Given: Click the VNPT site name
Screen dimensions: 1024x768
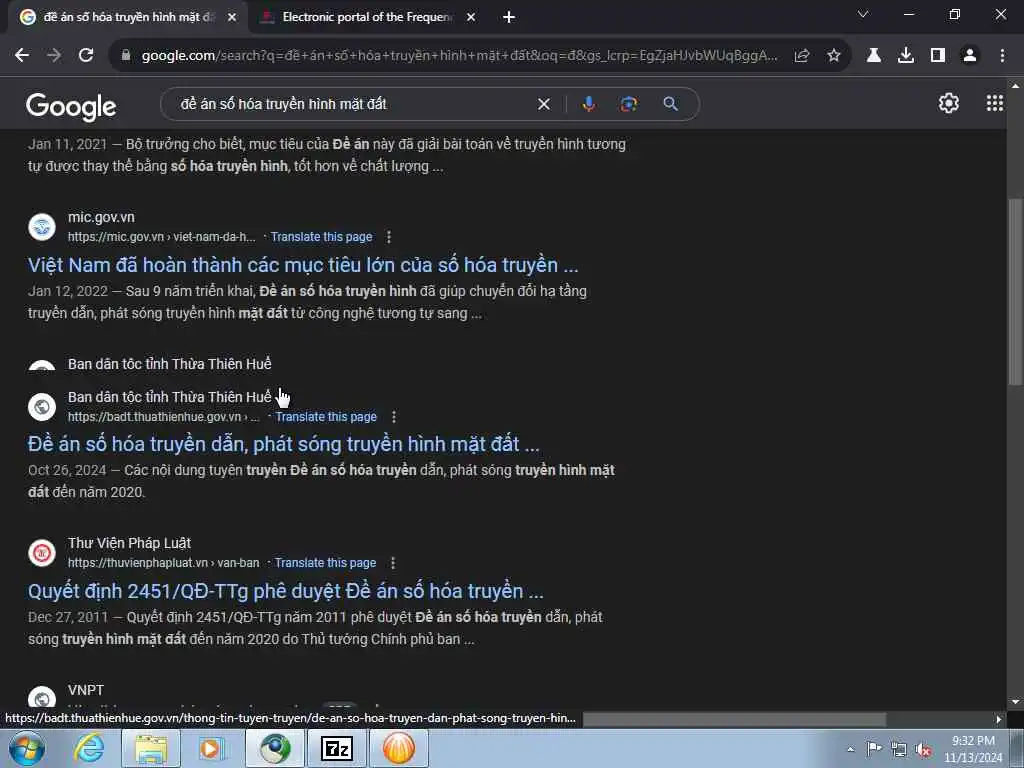Looking at the screenshot, I should pos(86,690).
